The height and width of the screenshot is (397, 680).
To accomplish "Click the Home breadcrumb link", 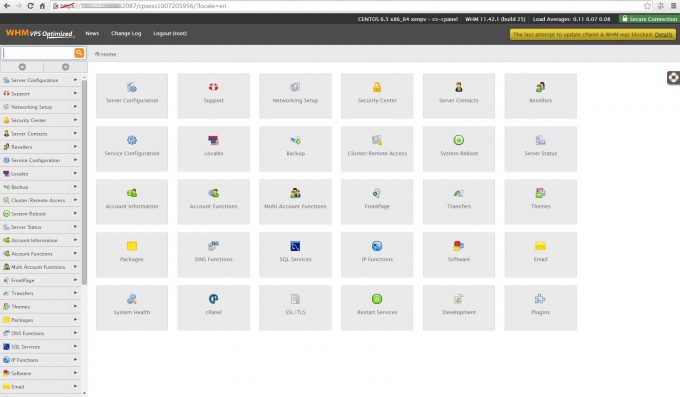I will coord(108,54).
